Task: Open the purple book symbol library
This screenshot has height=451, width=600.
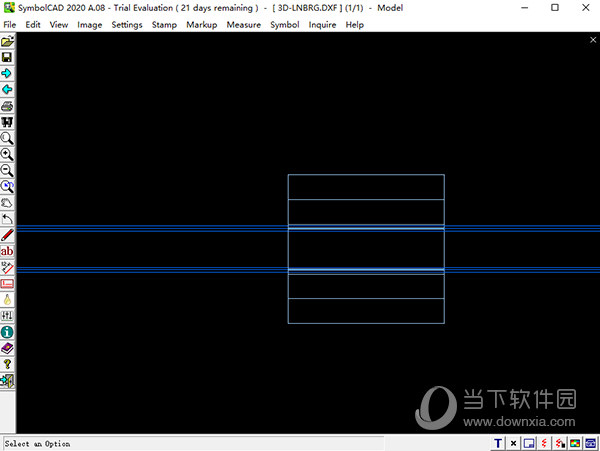Action: [7, 348]
